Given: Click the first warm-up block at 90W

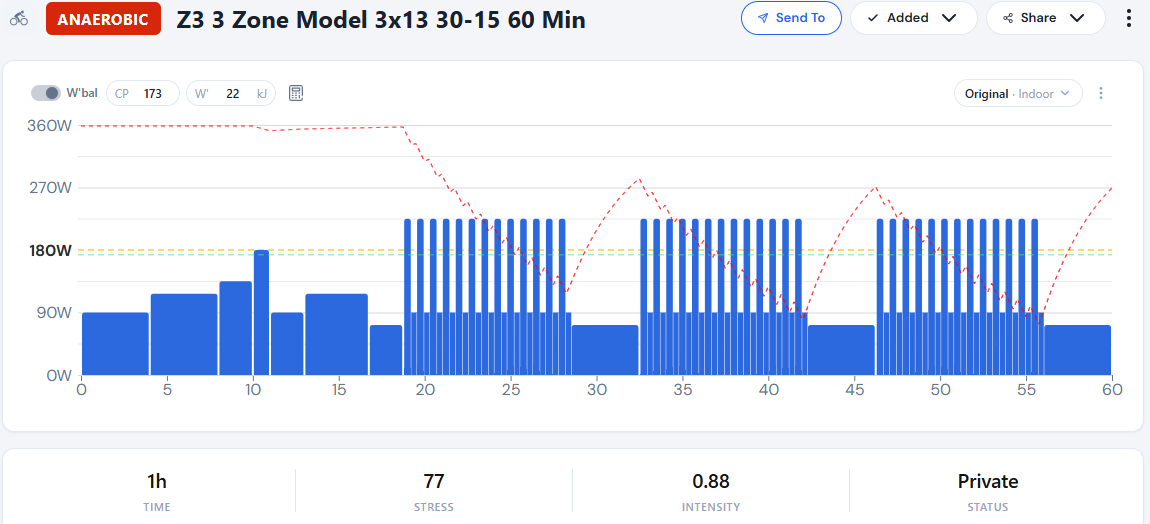Looking at the screenshot, I should coord(115,343).
